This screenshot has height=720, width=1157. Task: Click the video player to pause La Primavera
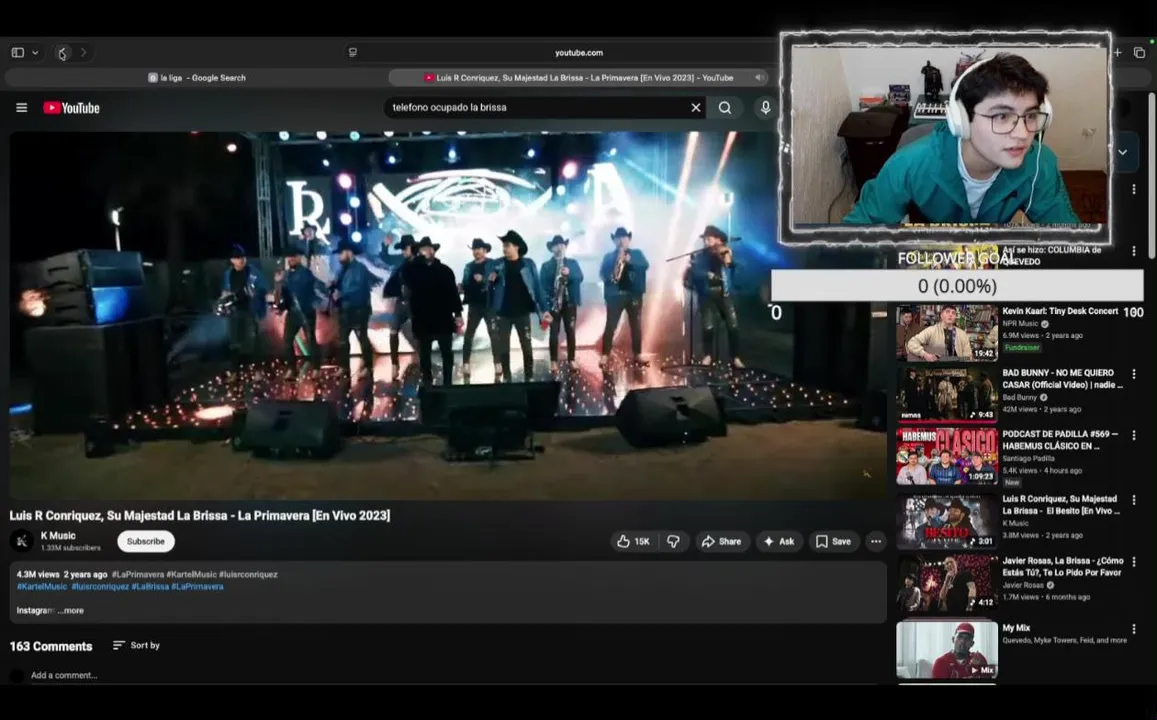point(447,316)
